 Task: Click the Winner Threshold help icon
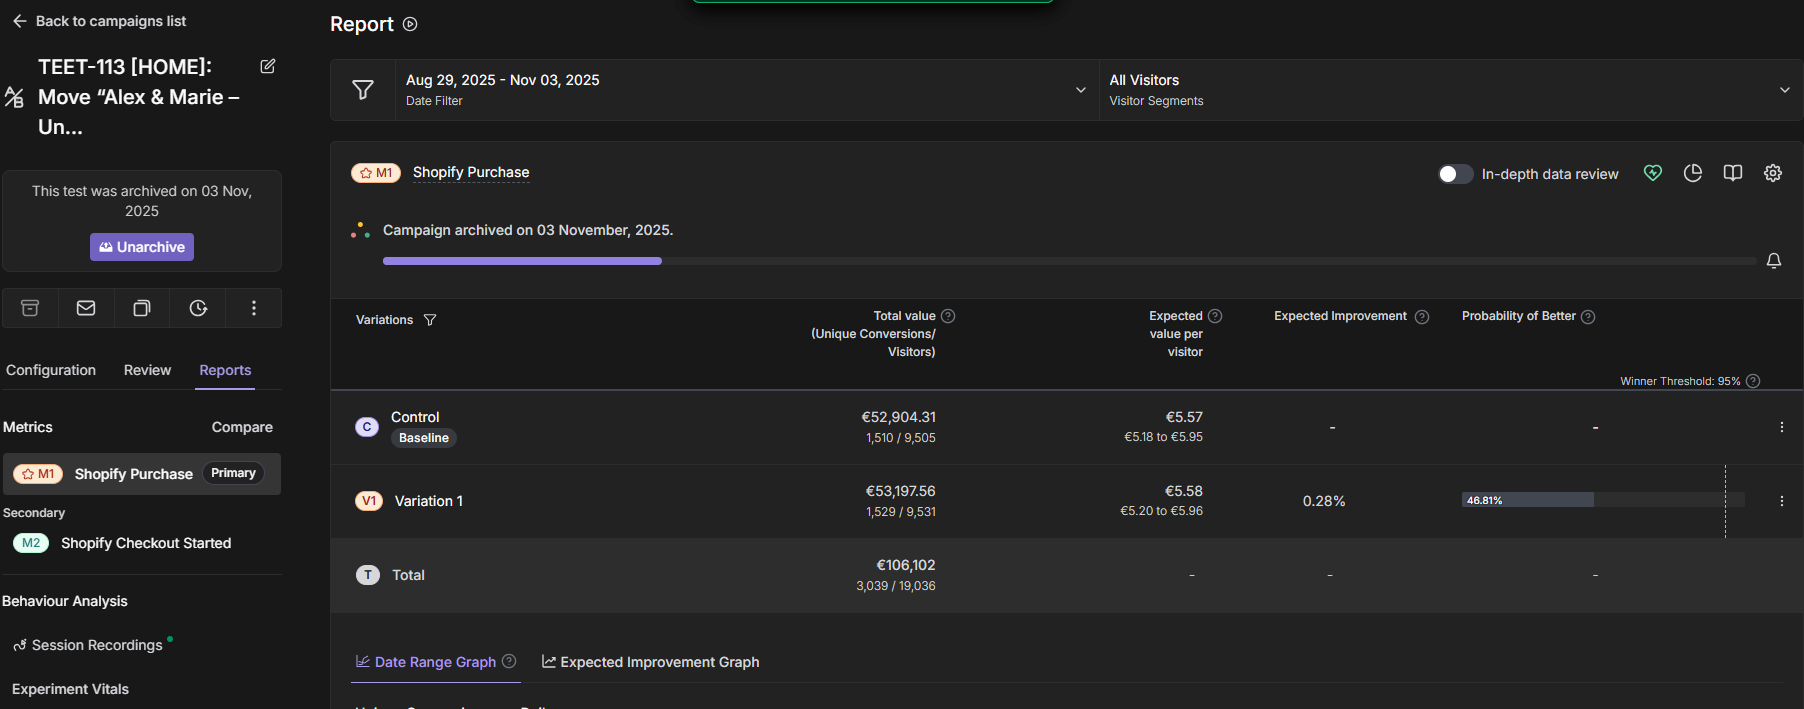(x=1753, y=381)
